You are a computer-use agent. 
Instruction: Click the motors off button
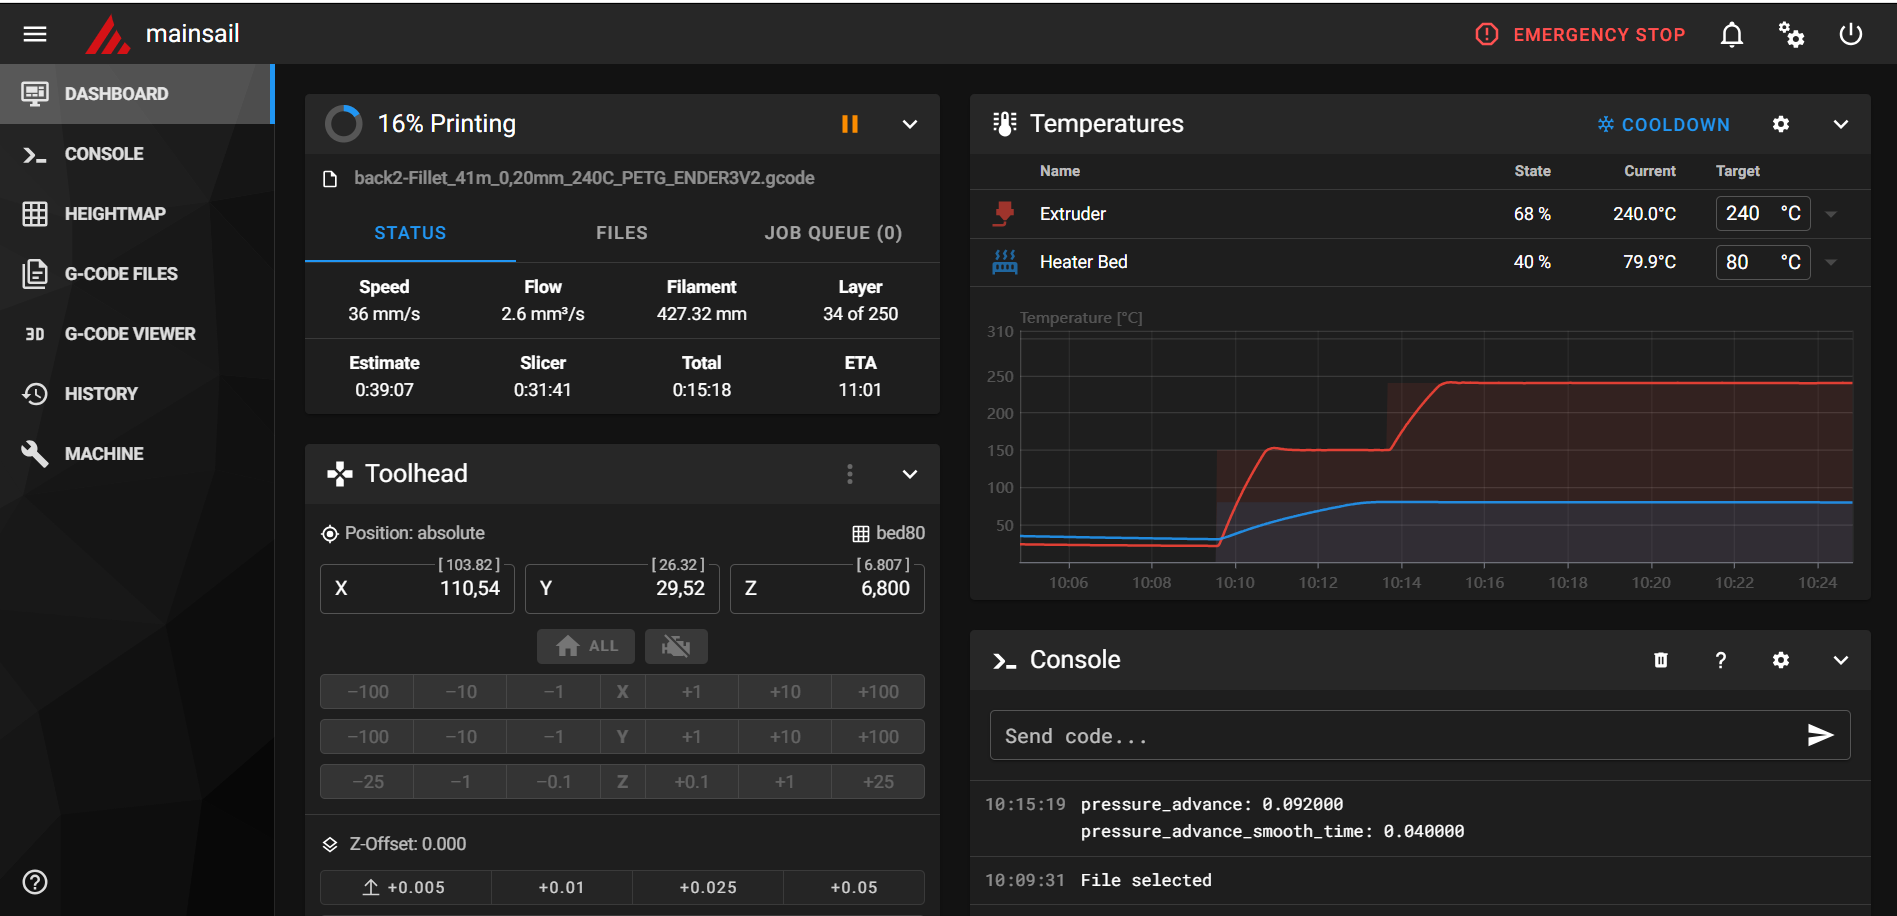[676, 646]
